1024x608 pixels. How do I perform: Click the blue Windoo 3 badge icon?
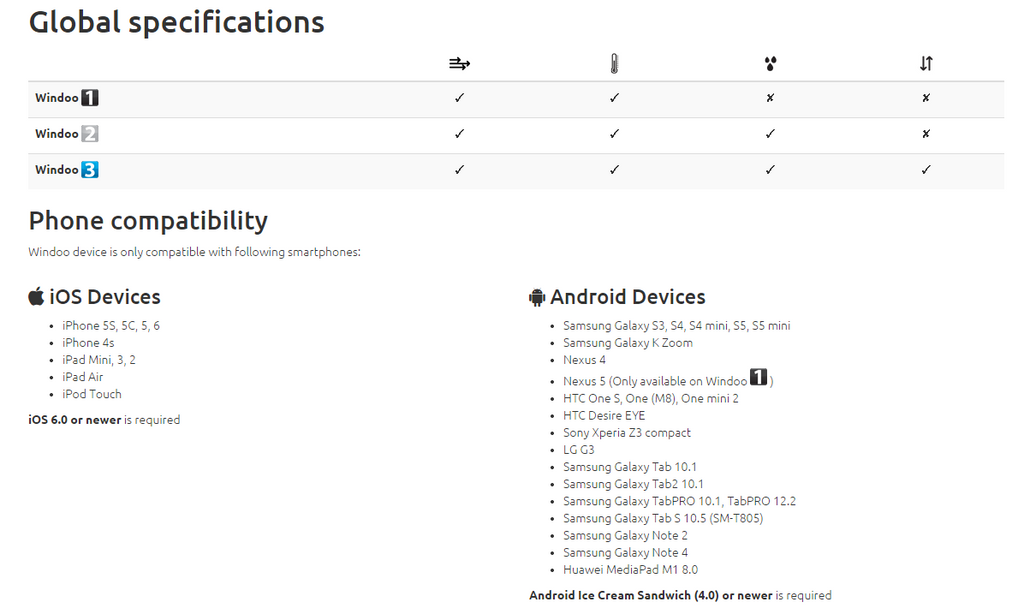90,170
